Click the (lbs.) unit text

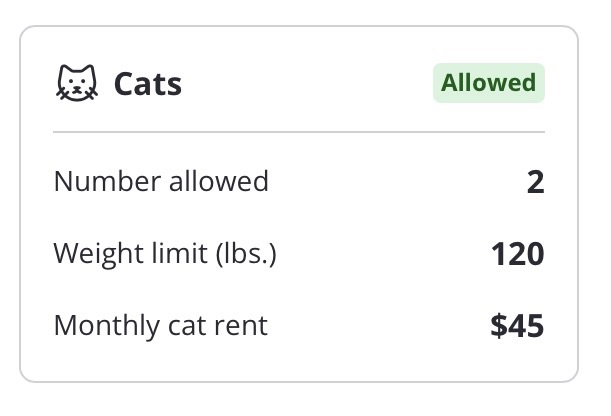click(245, 254)
